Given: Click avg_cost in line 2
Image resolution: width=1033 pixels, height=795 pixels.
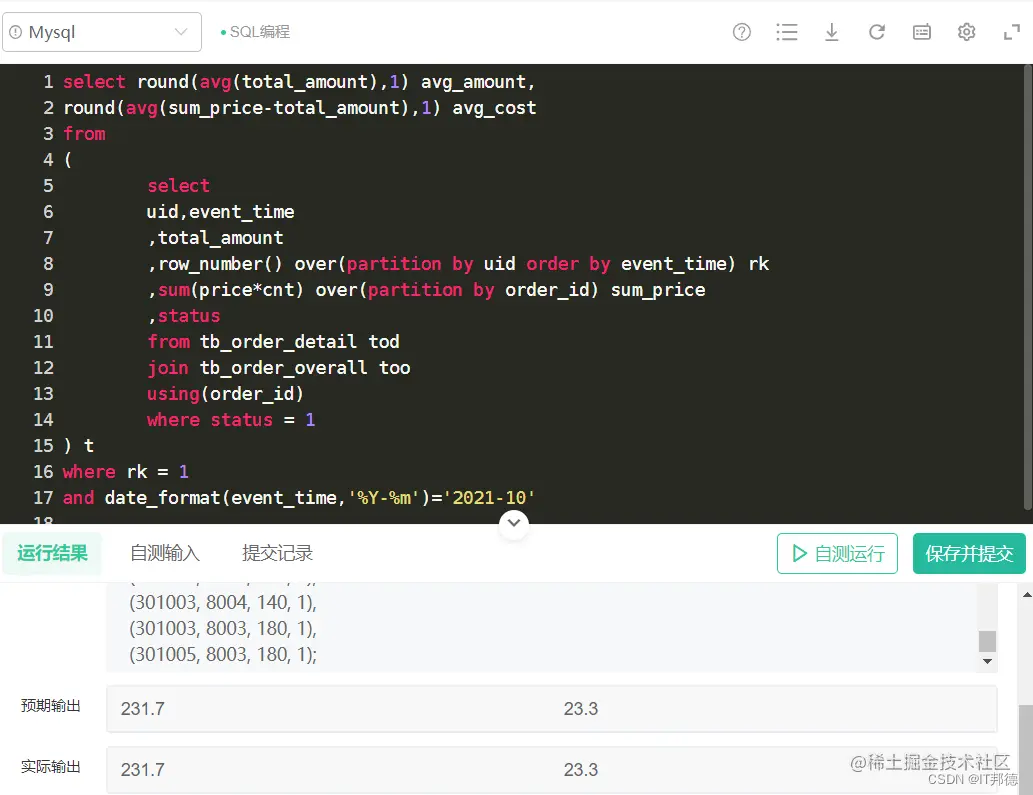Looking at the screenshot, I should [494, 108].
